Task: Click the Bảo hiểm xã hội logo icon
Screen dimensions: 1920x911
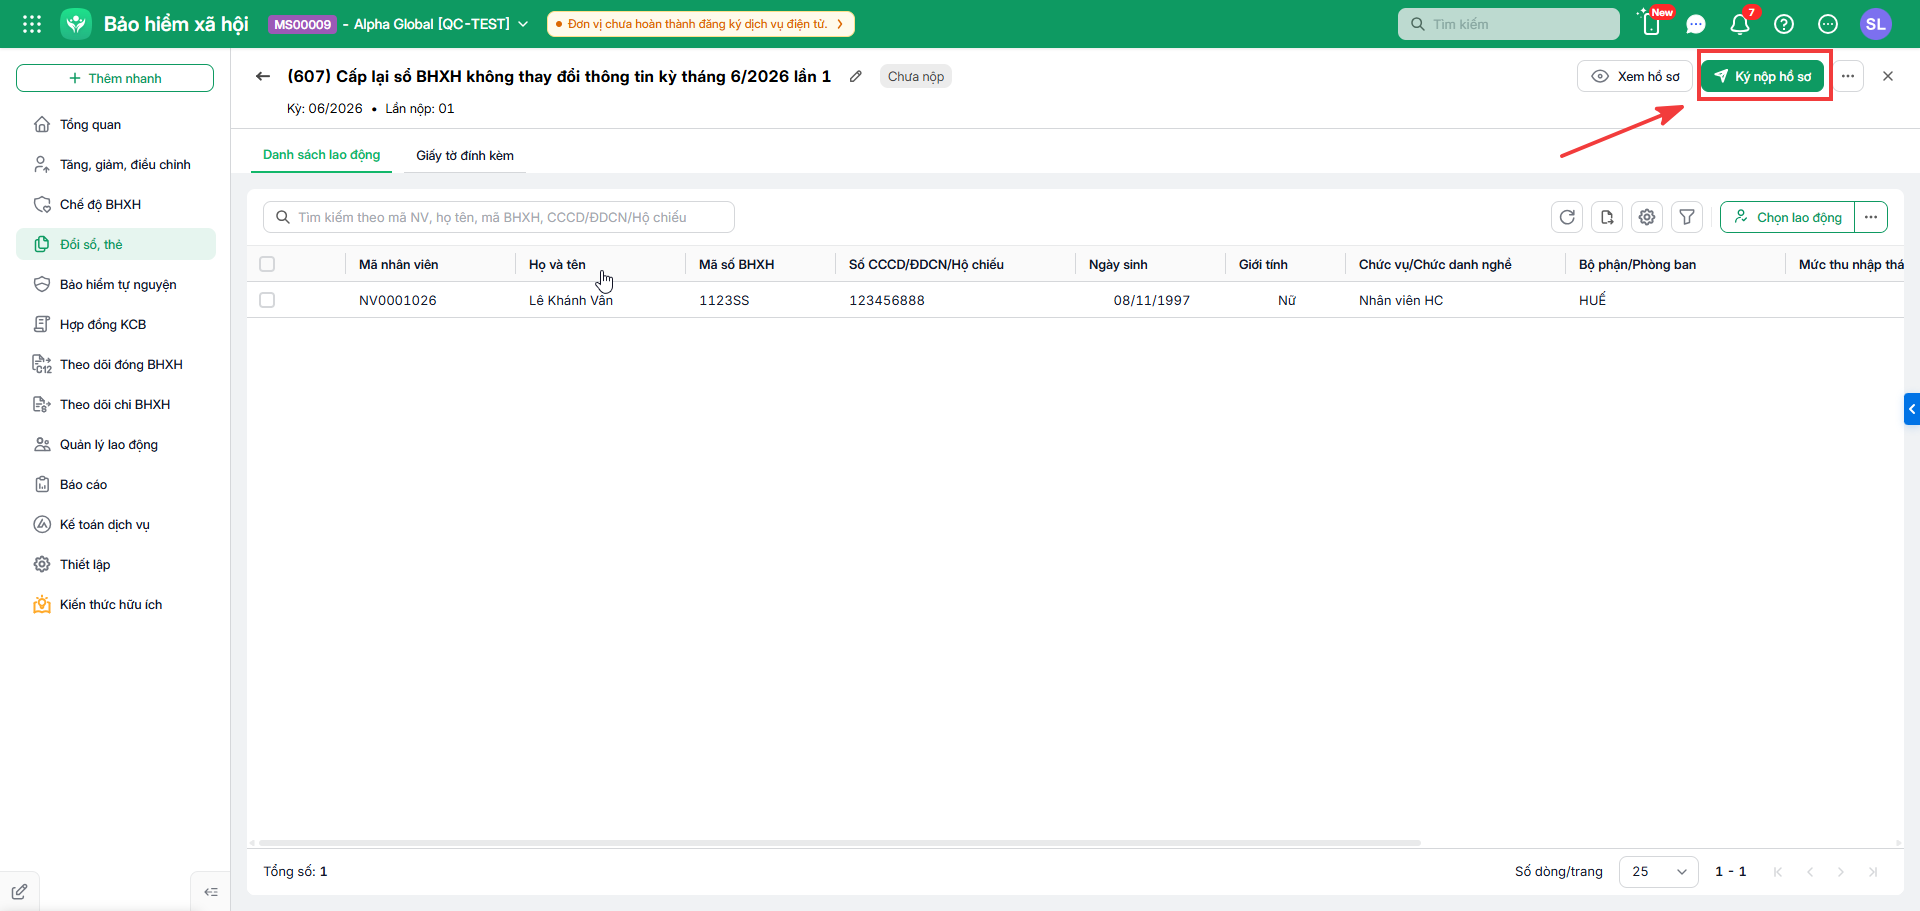Action: tap(76, 24)
